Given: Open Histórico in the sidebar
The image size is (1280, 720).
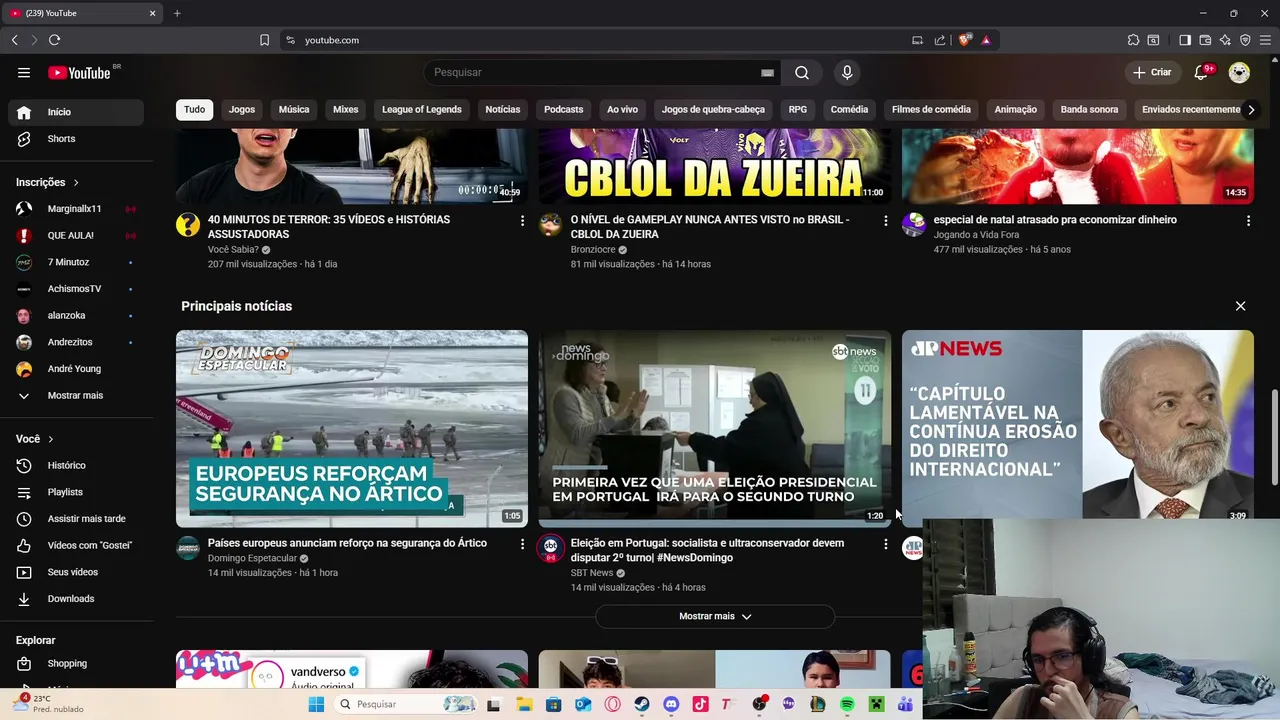Looking at the screenshot, I should [x=76, y=465].
